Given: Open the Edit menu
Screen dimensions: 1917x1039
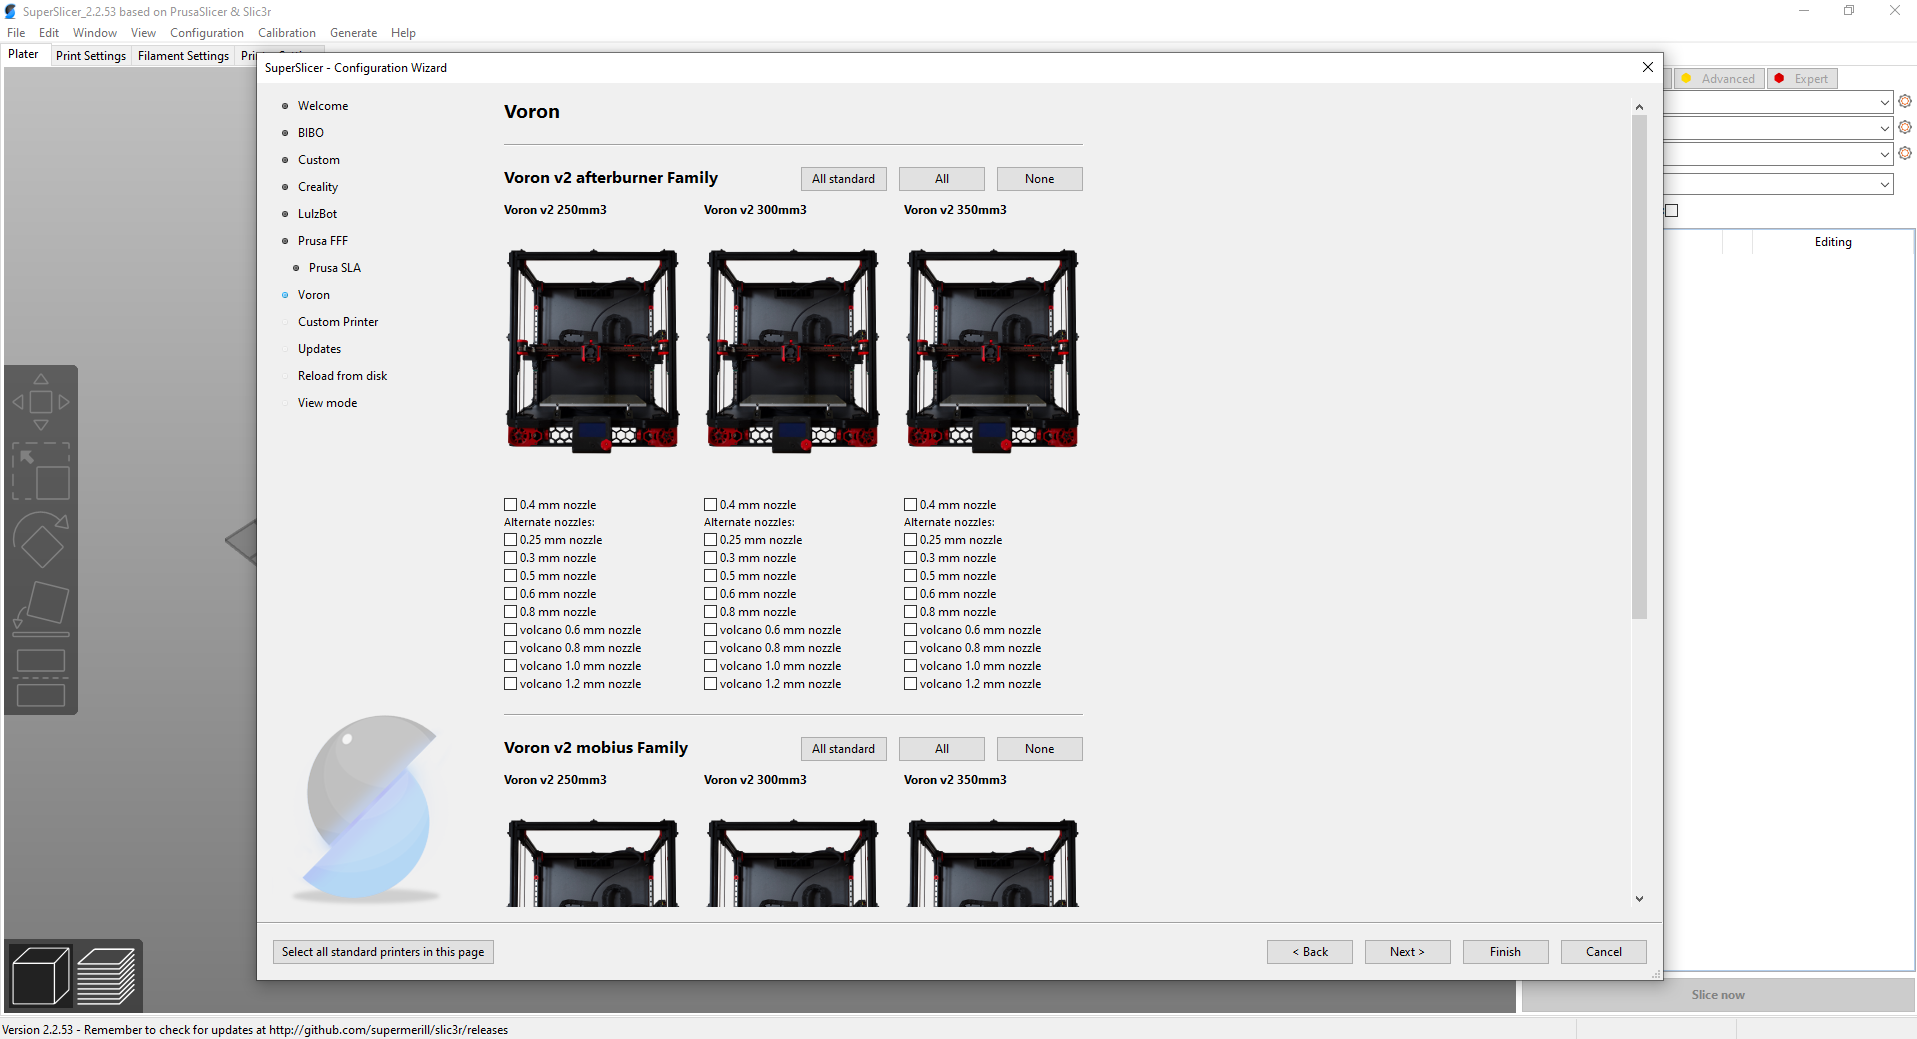Looking at the screenshot, I should pyautogui.click(x=49, y=33).
